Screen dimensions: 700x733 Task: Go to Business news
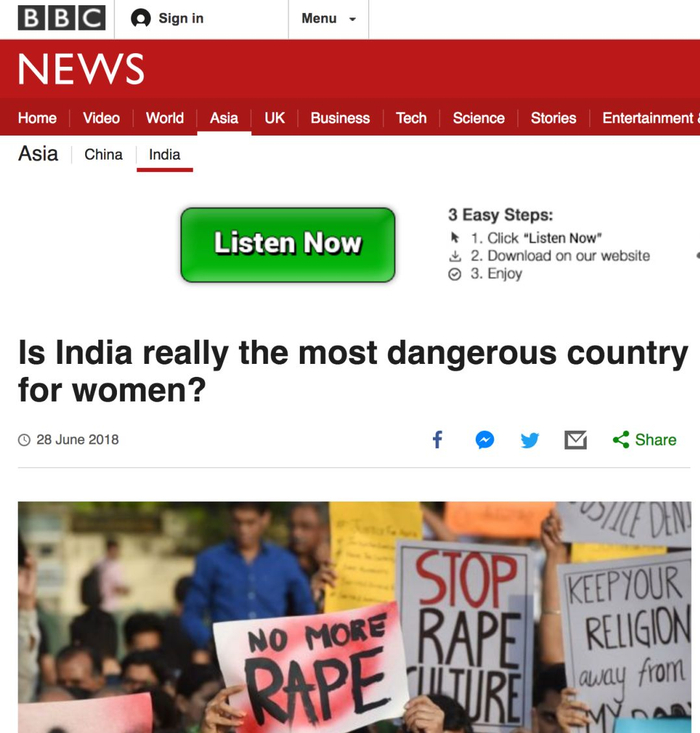click(x=340, y=118)
